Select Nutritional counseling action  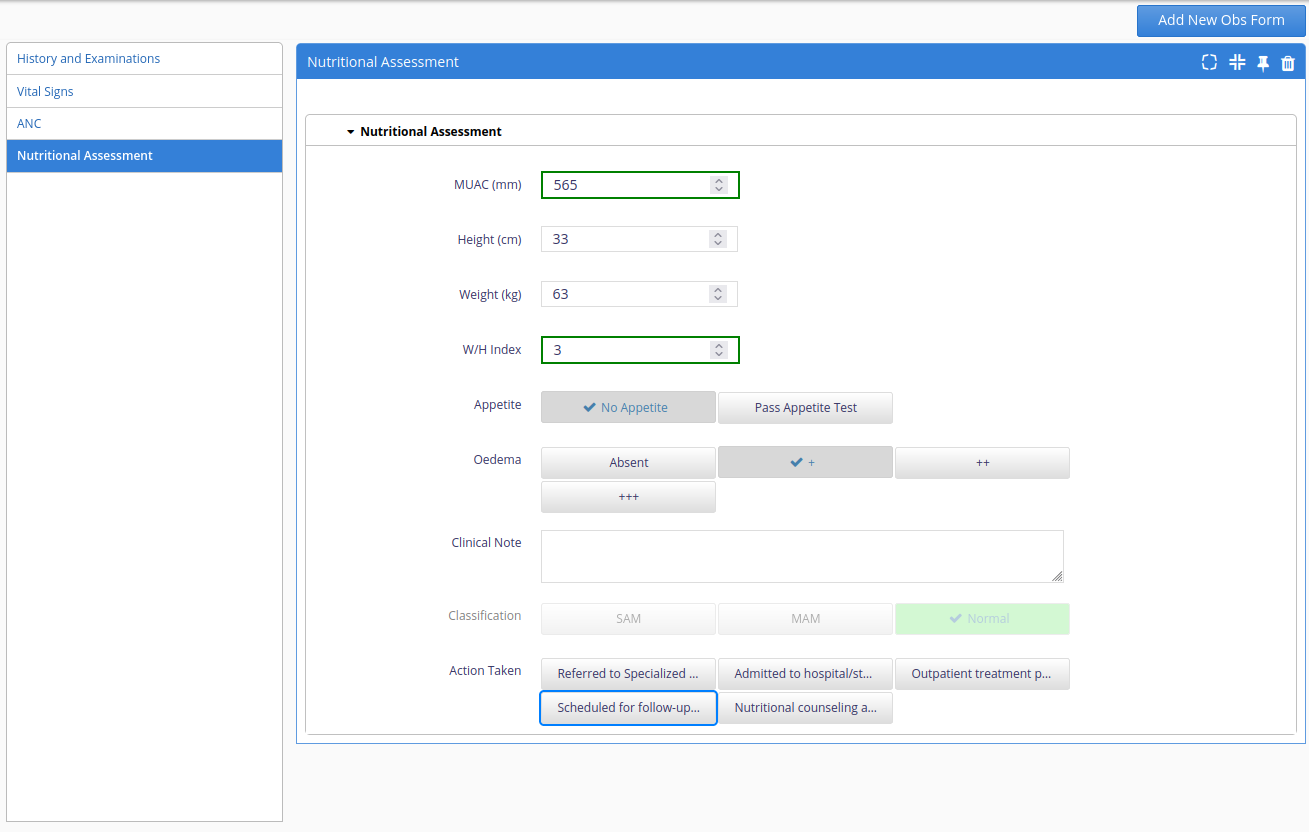(x=805, y=707)
